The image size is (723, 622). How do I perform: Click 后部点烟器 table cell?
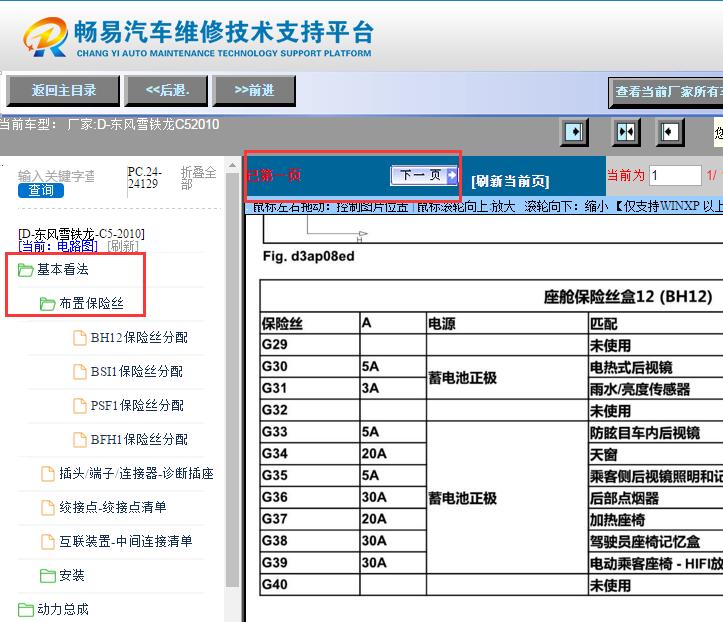point(656,498)
